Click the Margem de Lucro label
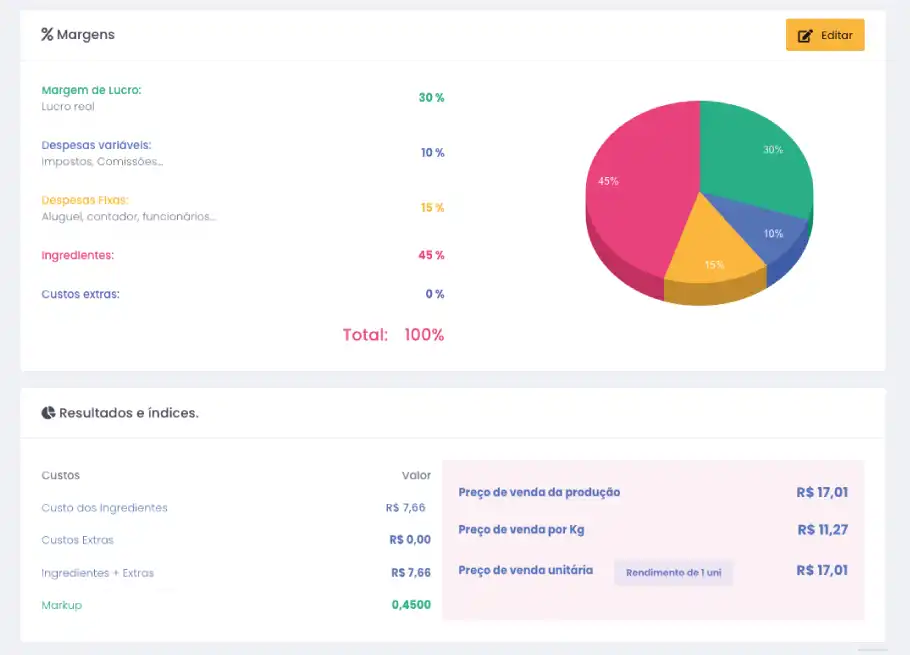 pyautogui.click(x=91, y=90)
